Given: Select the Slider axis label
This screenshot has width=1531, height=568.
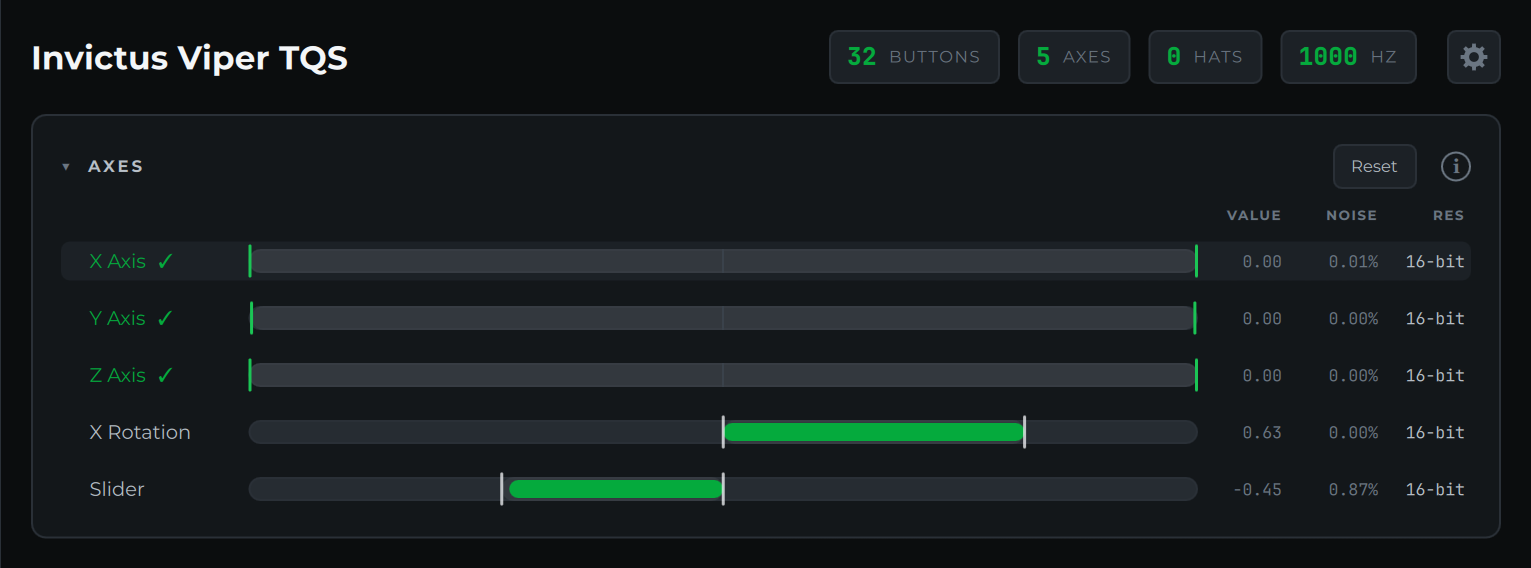Looking at the screenshot, I should click(x=117, y=489).
